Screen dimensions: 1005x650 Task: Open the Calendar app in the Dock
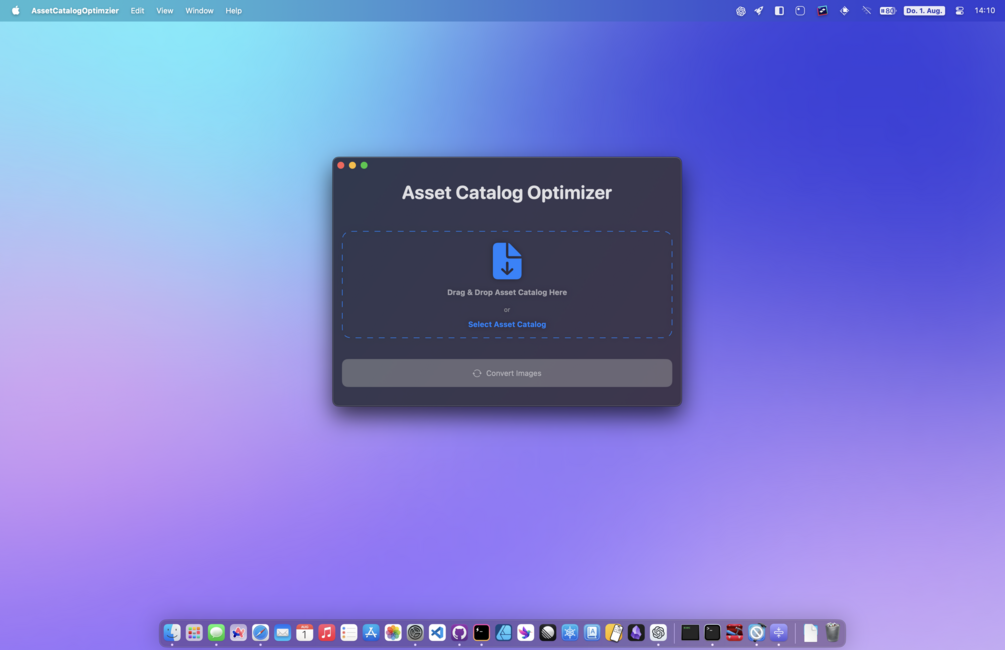[304, 632]
